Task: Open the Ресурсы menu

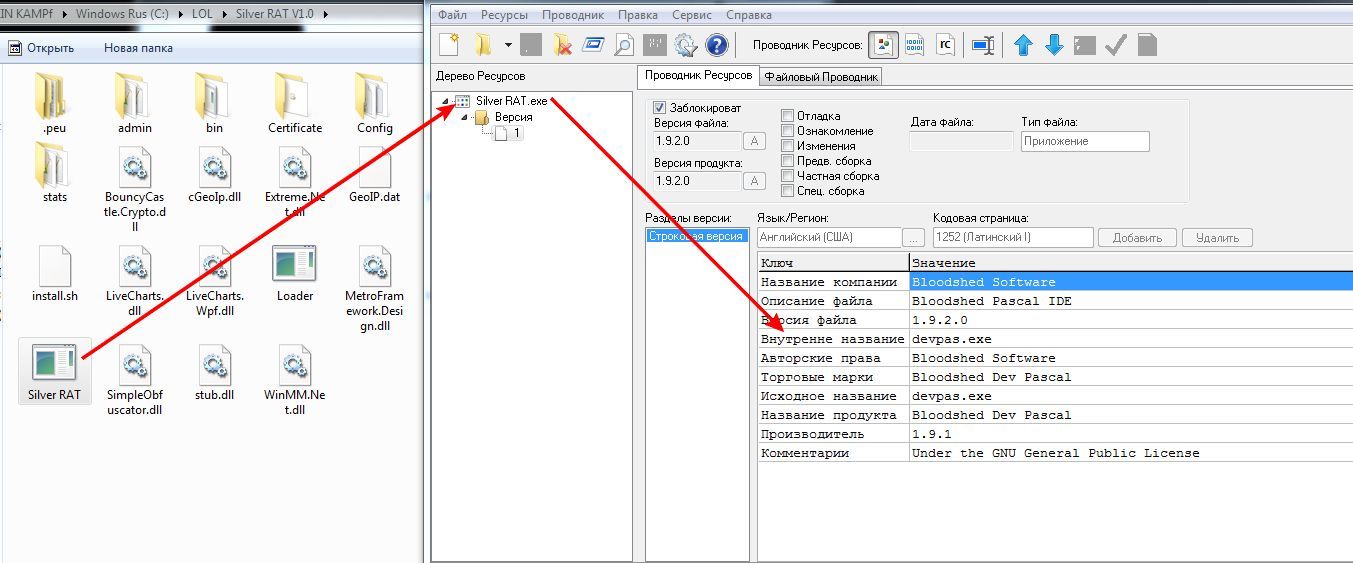Action: [504, 15]
